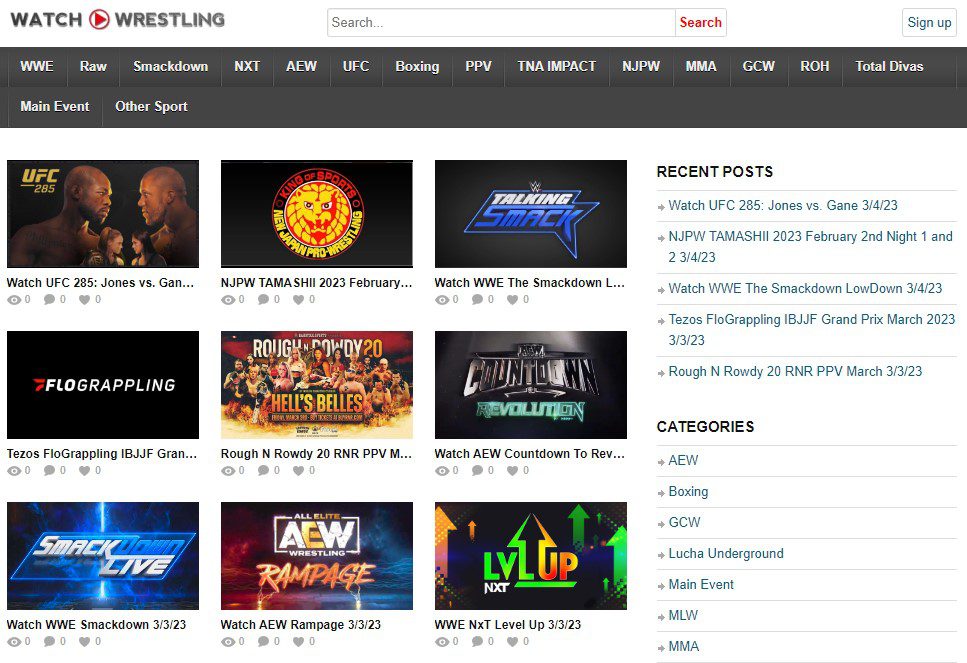The image size is (967, 663).
Task: Click the eye icon under FloGrappling post
Action: click(x=14, y=471)
